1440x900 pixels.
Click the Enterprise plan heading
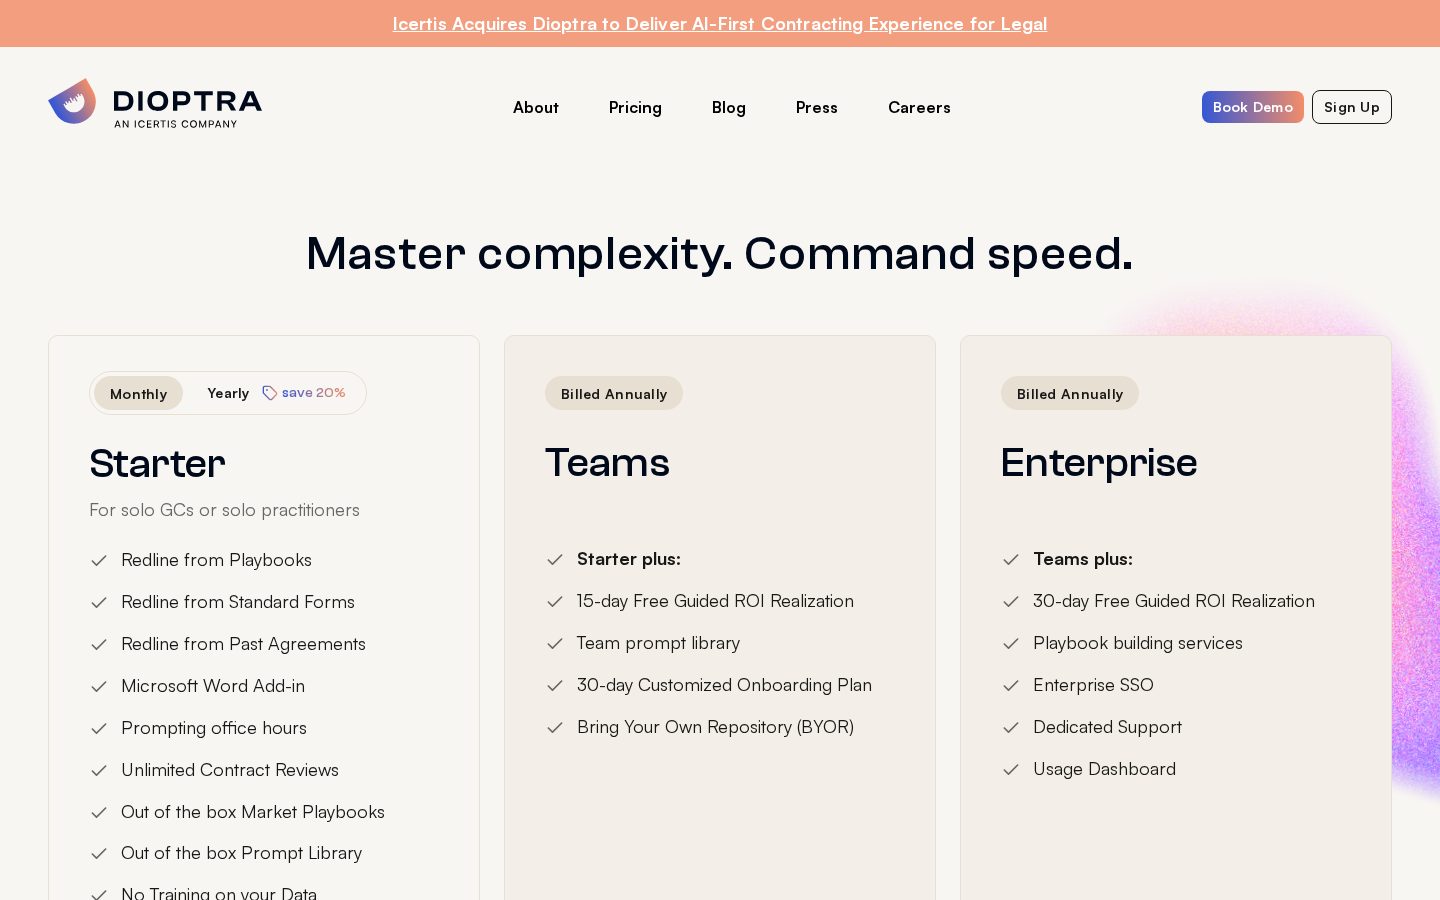click(1099, 462)
